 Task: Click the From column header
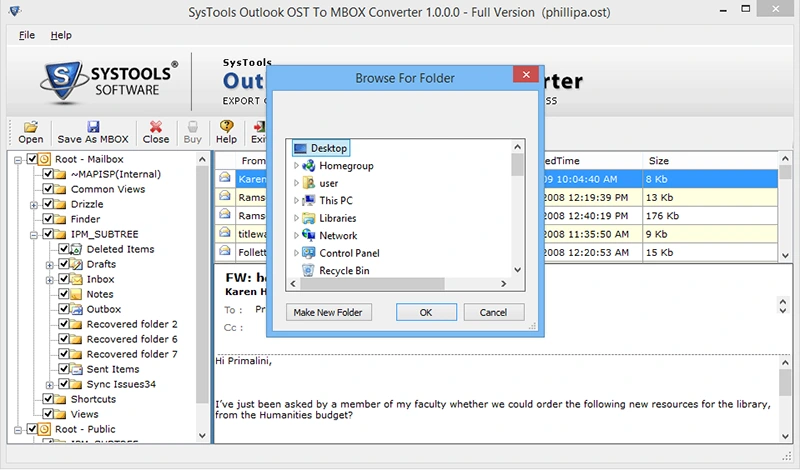pyautogui.click(x=253, y=161)
